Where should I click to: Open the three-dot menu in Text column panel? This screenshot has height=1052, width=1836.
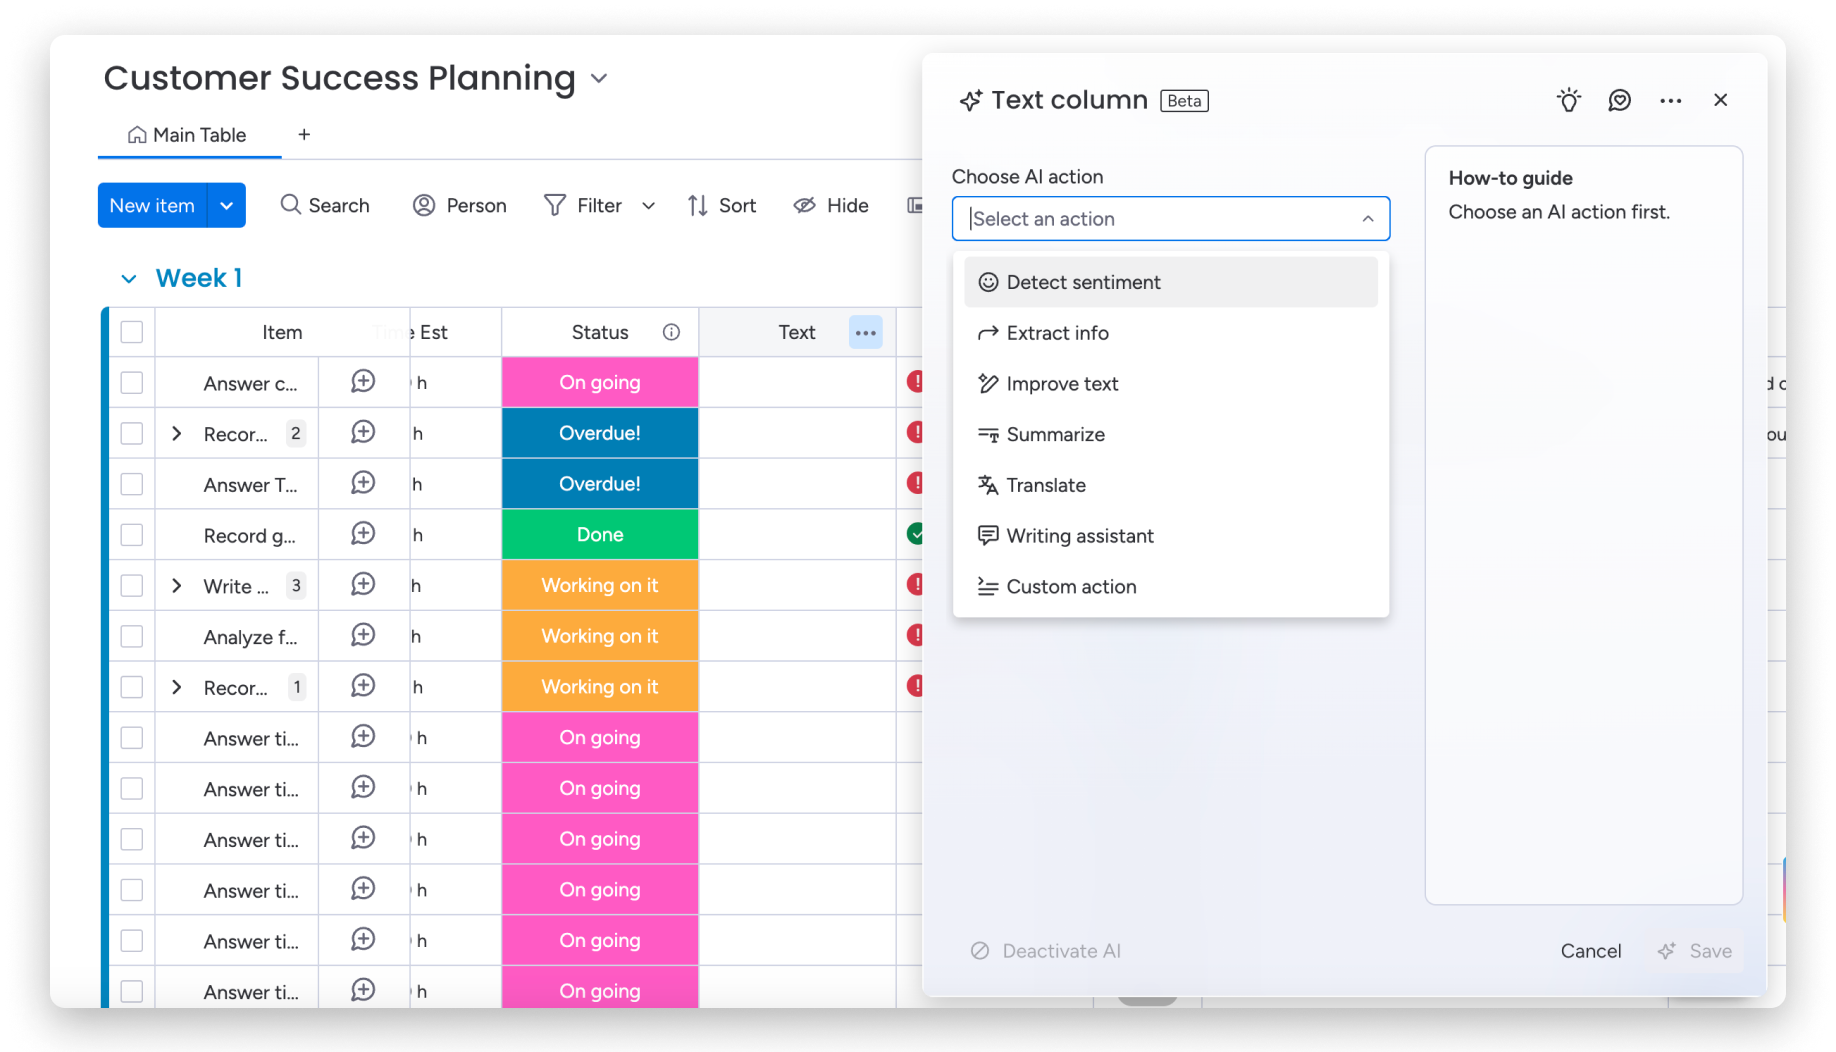pyautogui.click(x=1670, y=100)
